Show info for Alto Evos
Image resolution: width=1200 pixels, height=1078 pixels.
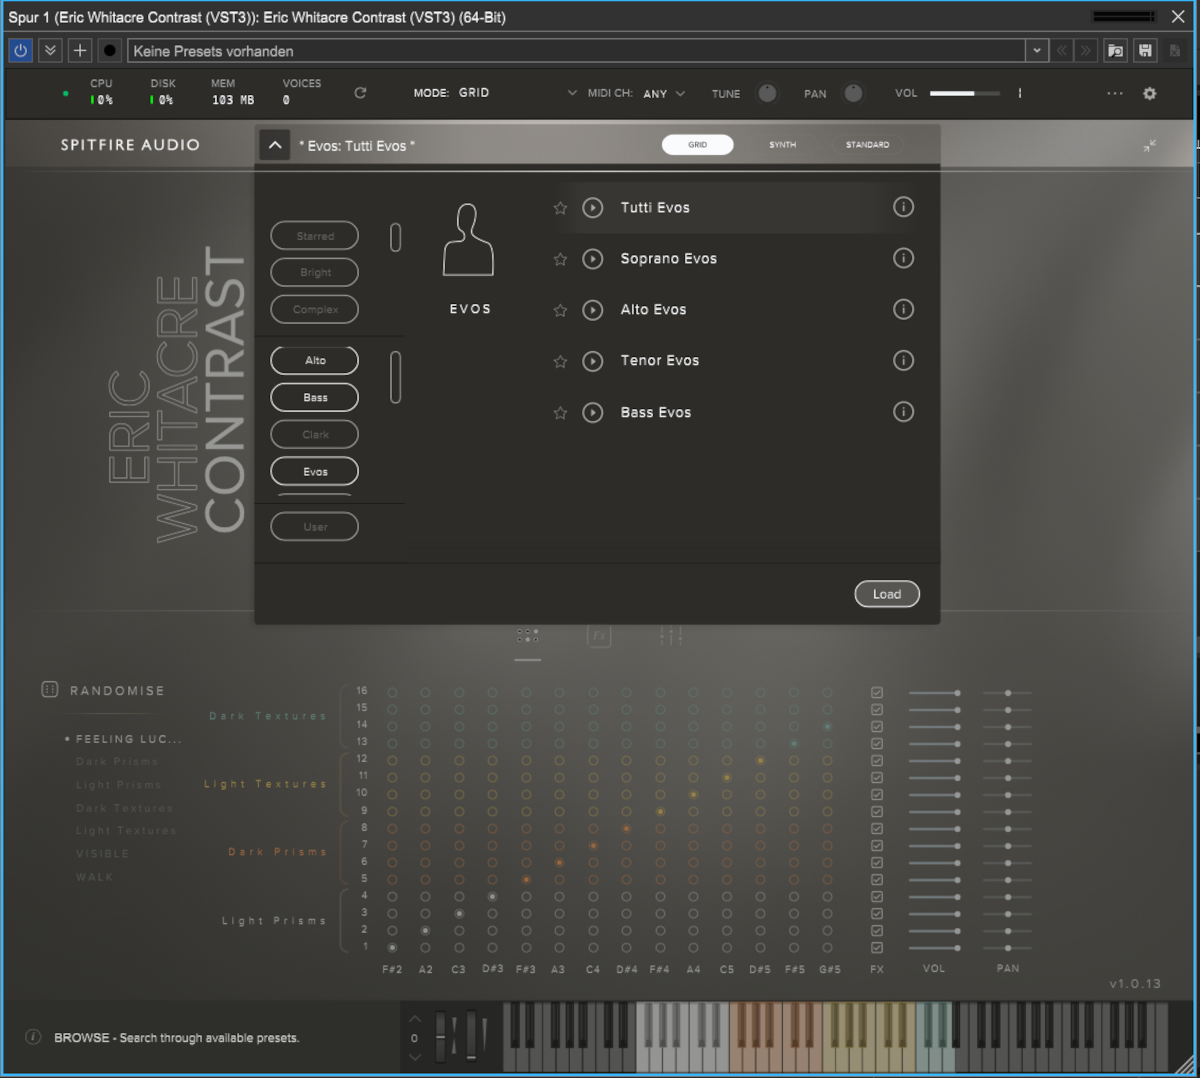903,309
